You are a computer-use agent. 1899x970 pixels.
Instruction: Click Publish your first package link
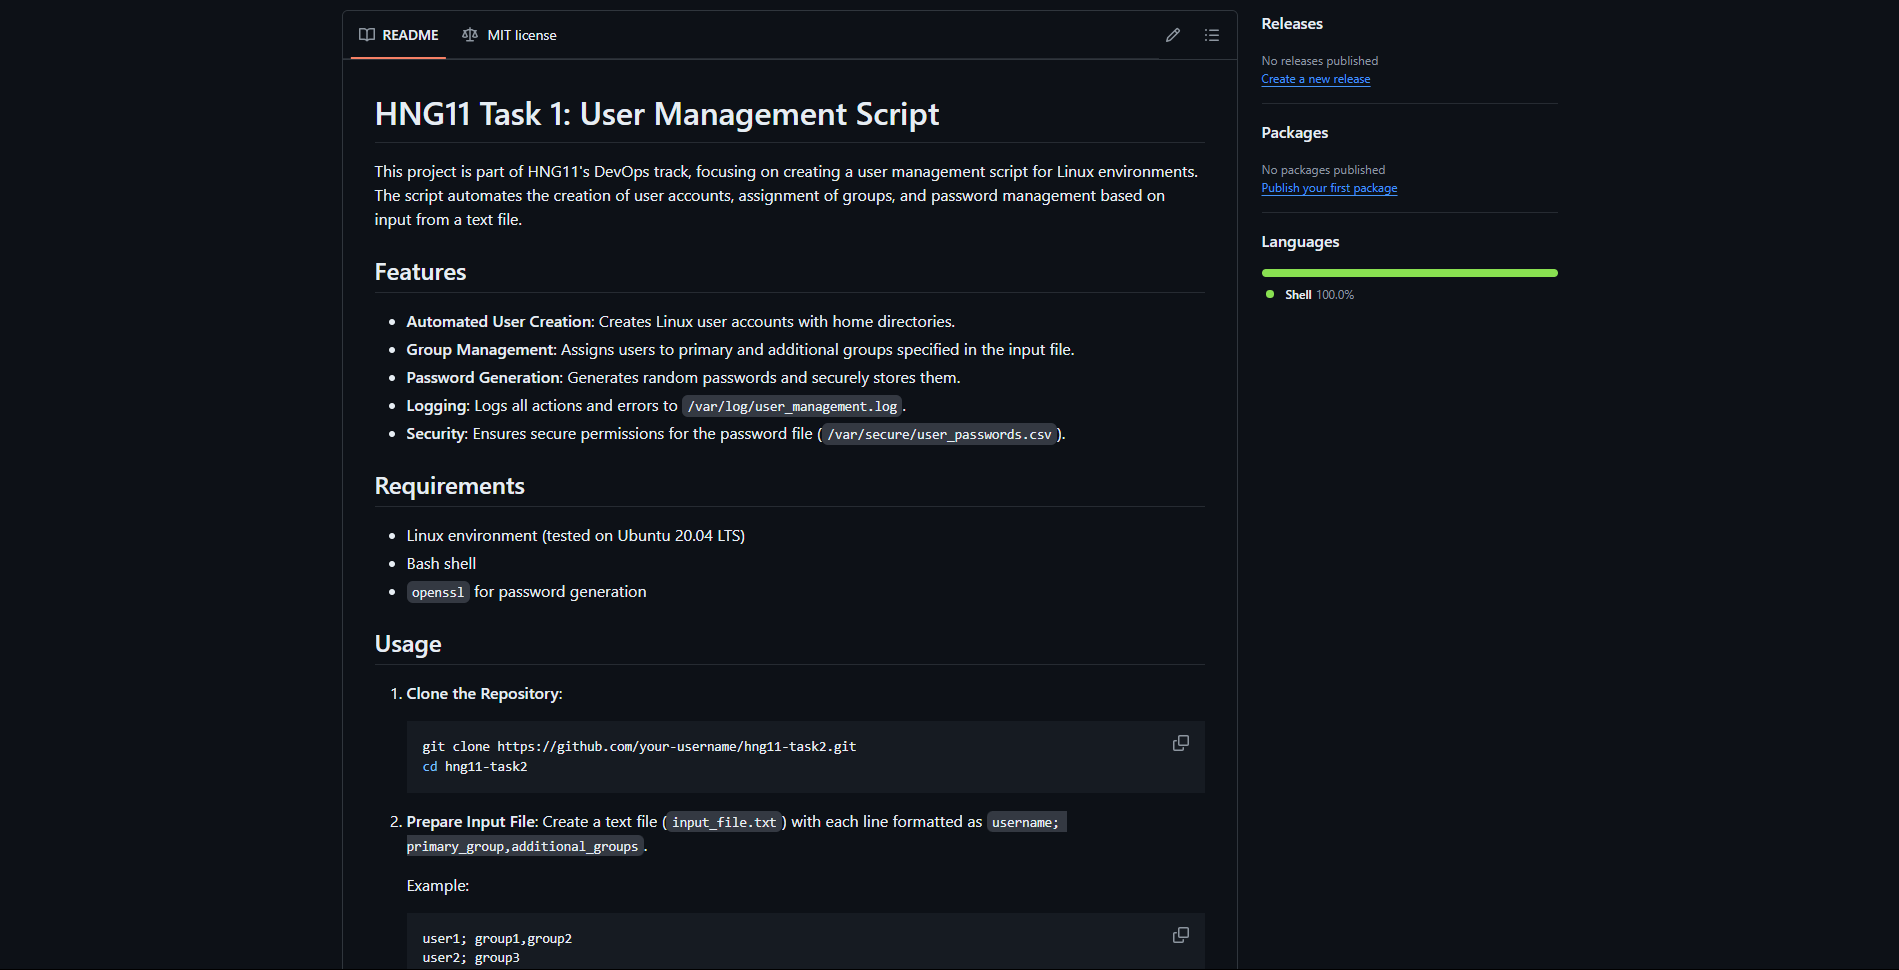click(1329, 188)
